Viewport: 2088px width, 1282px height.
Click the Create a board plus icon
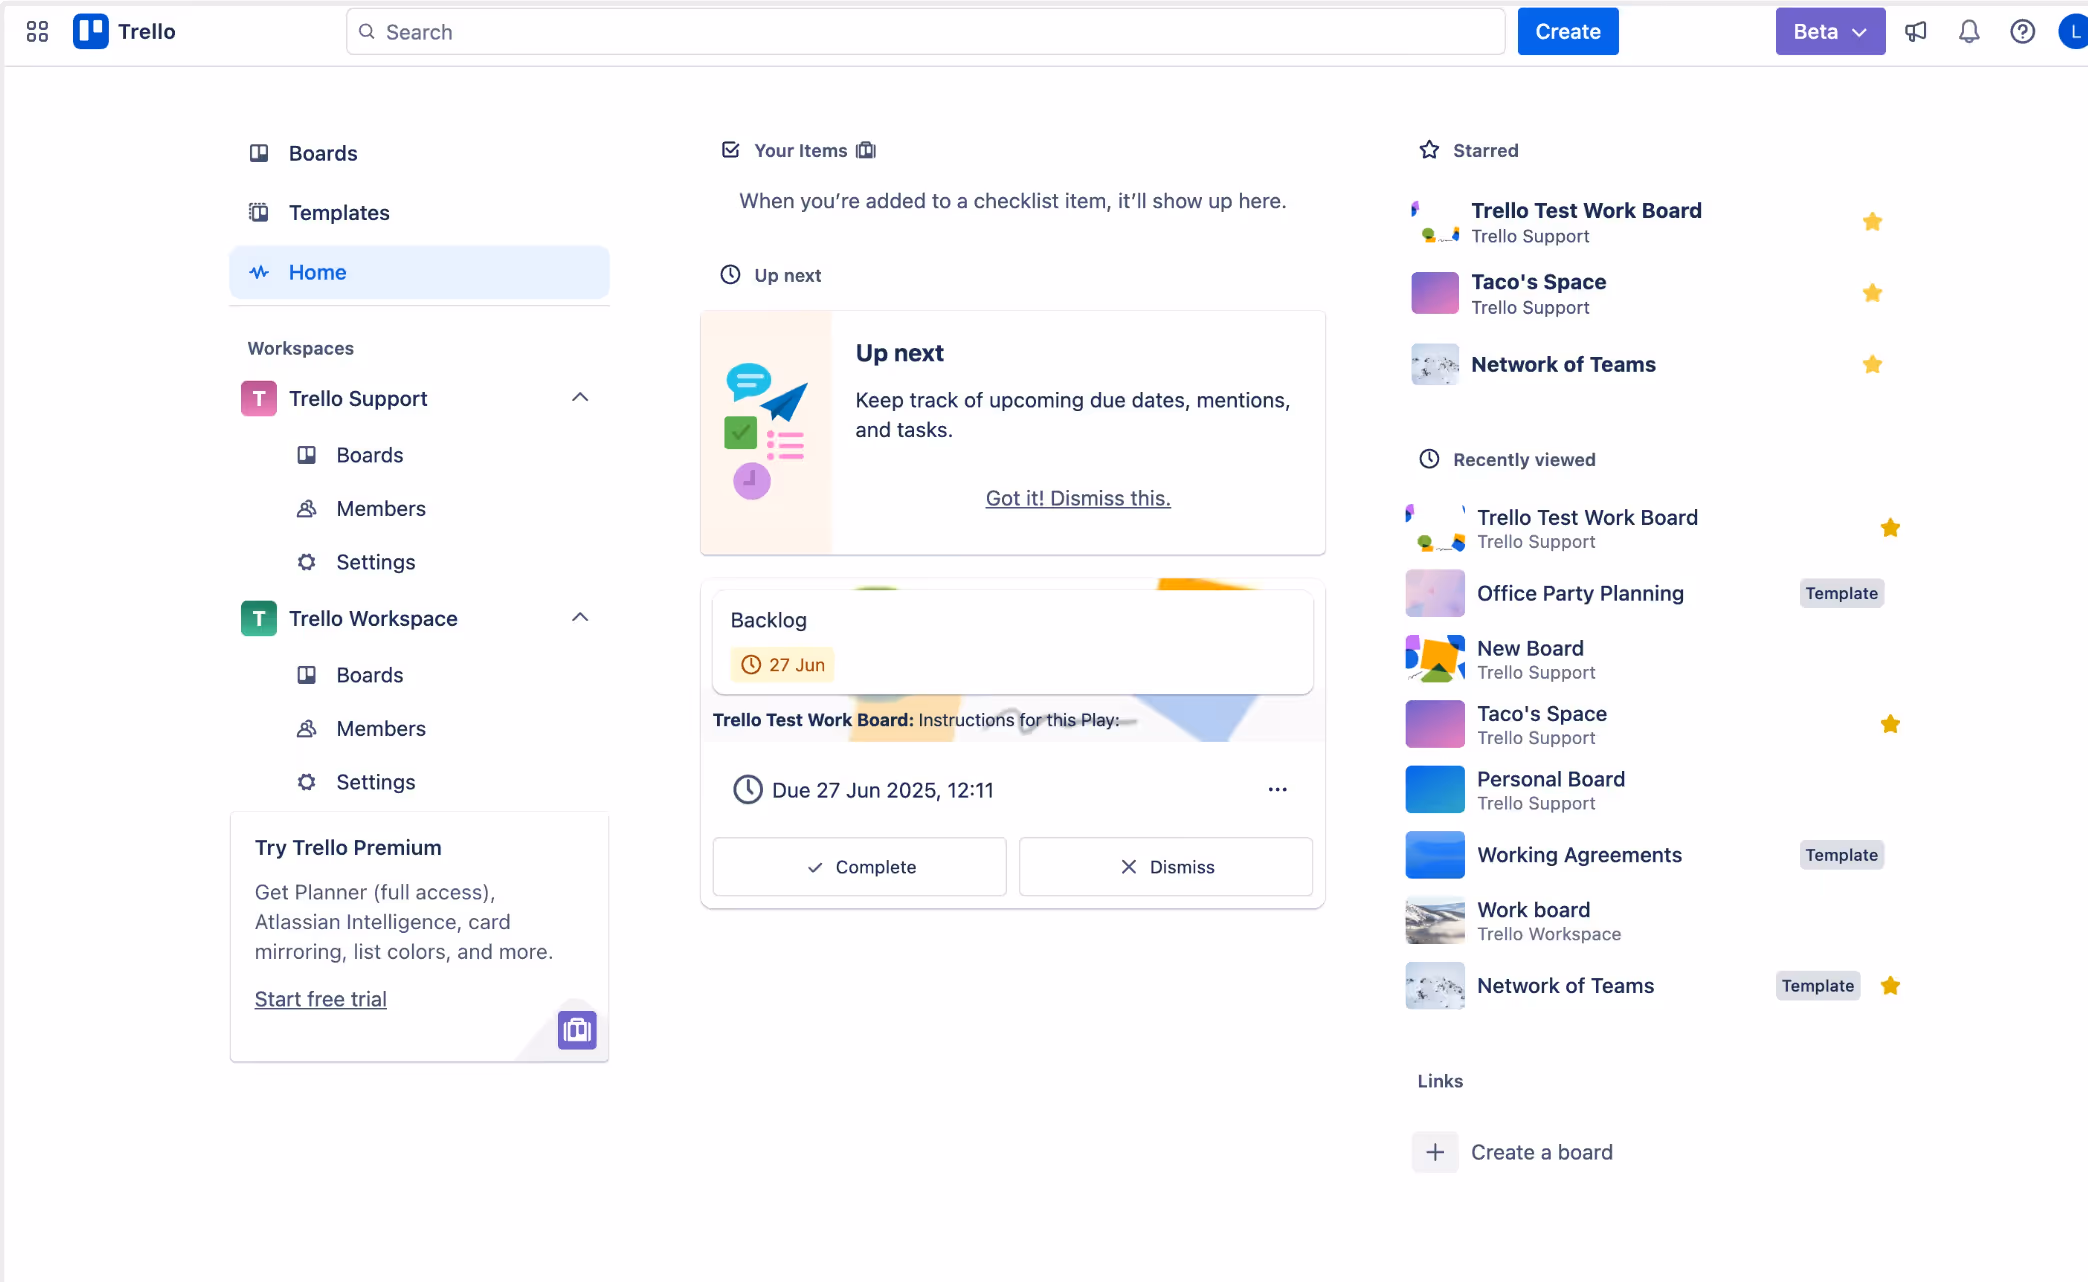pyautogui.click(x=1434, y=1151)
